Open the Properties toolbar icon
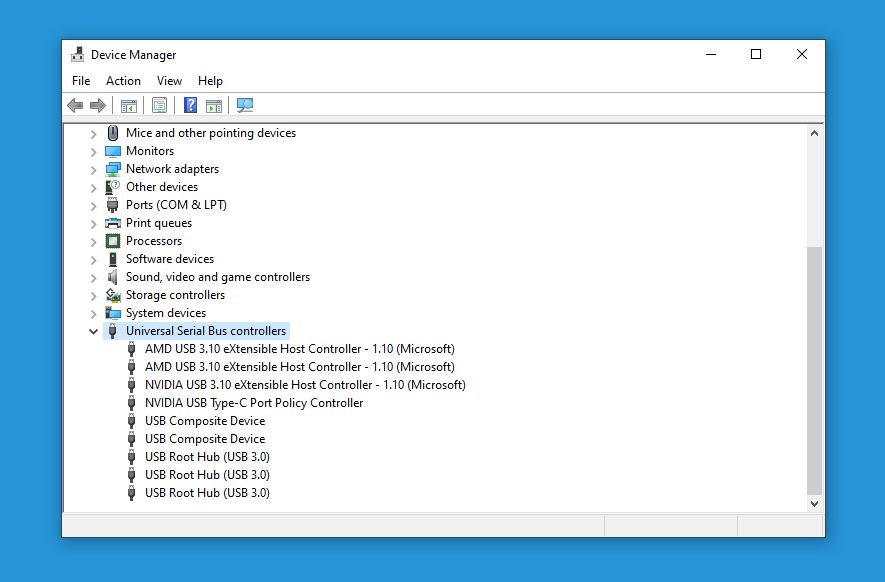 160,105
